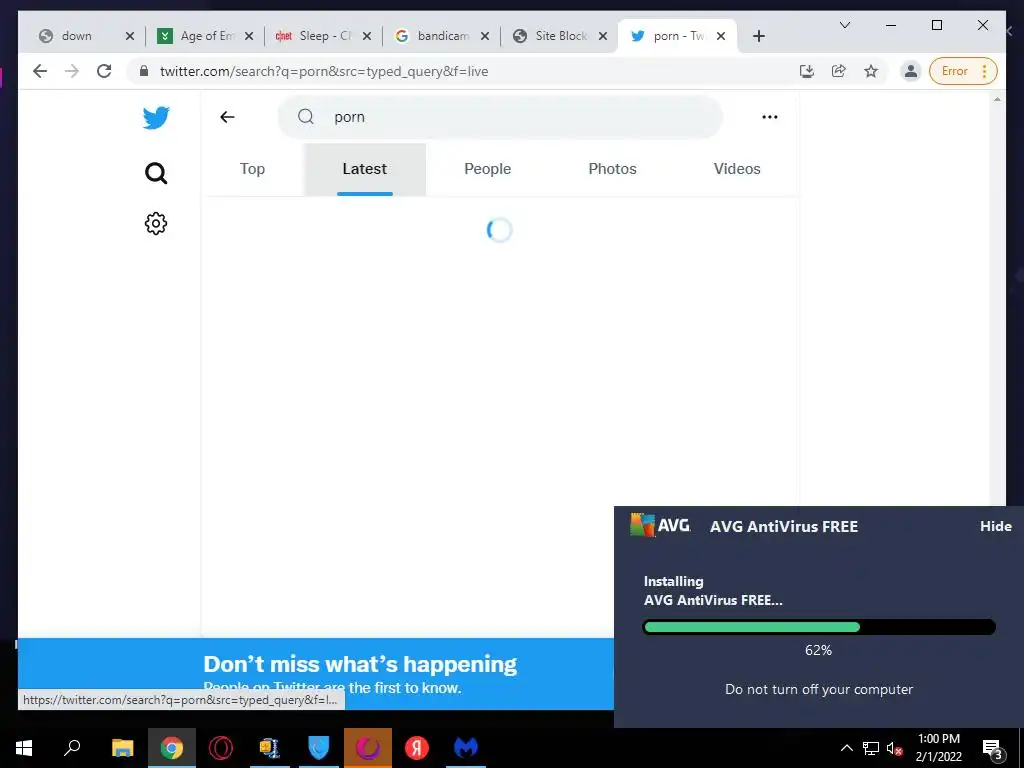Open File Explorer from the taskbar
The image size is (1024, 768).
(x=122, y=748)
